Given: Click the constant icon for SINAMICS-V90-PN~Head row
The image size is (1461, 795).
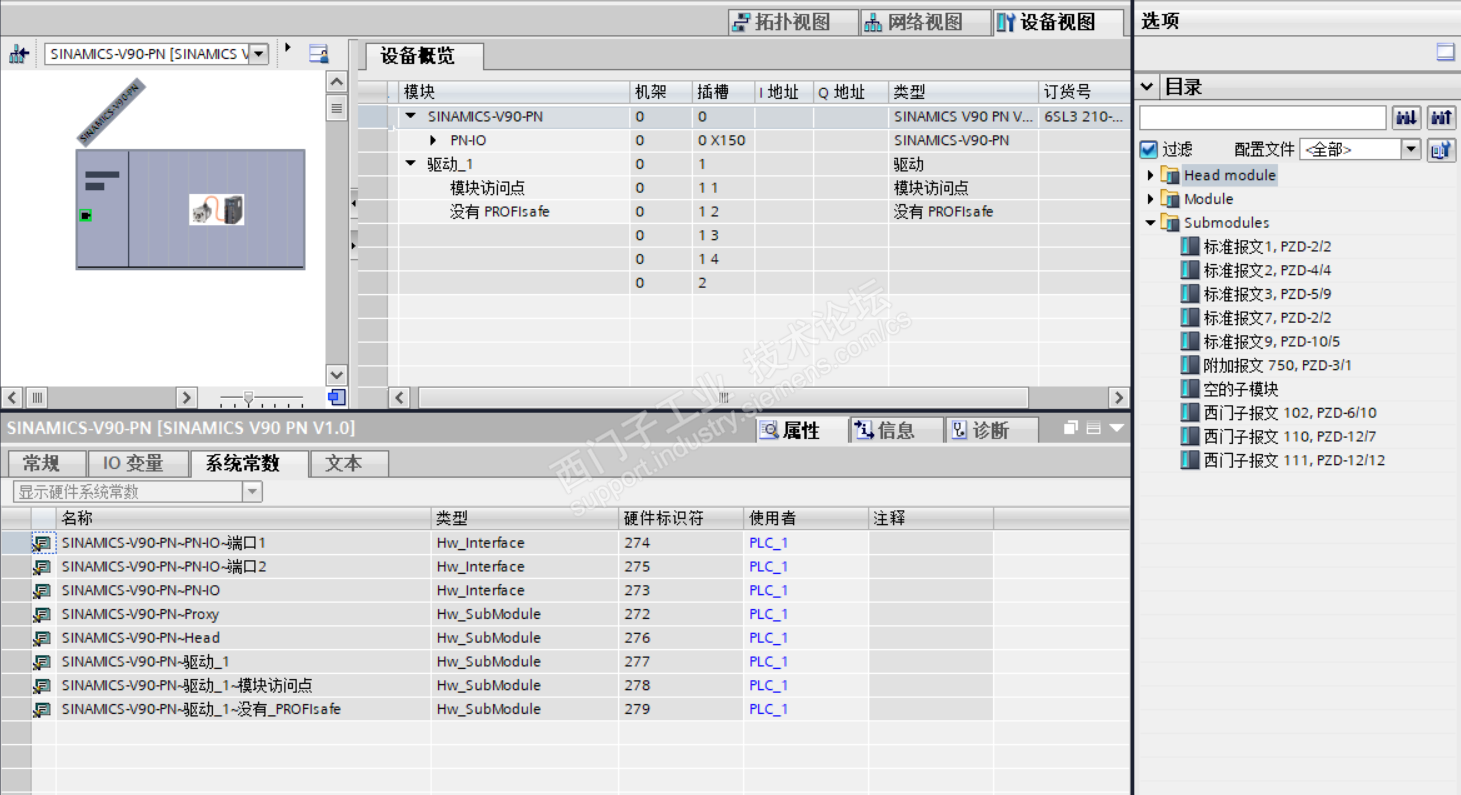Looking at the screenshot, I should 42,638.
